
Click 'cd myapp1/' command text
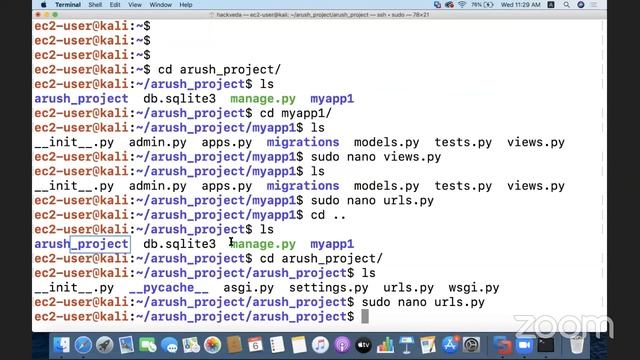[x=296, y=113]
